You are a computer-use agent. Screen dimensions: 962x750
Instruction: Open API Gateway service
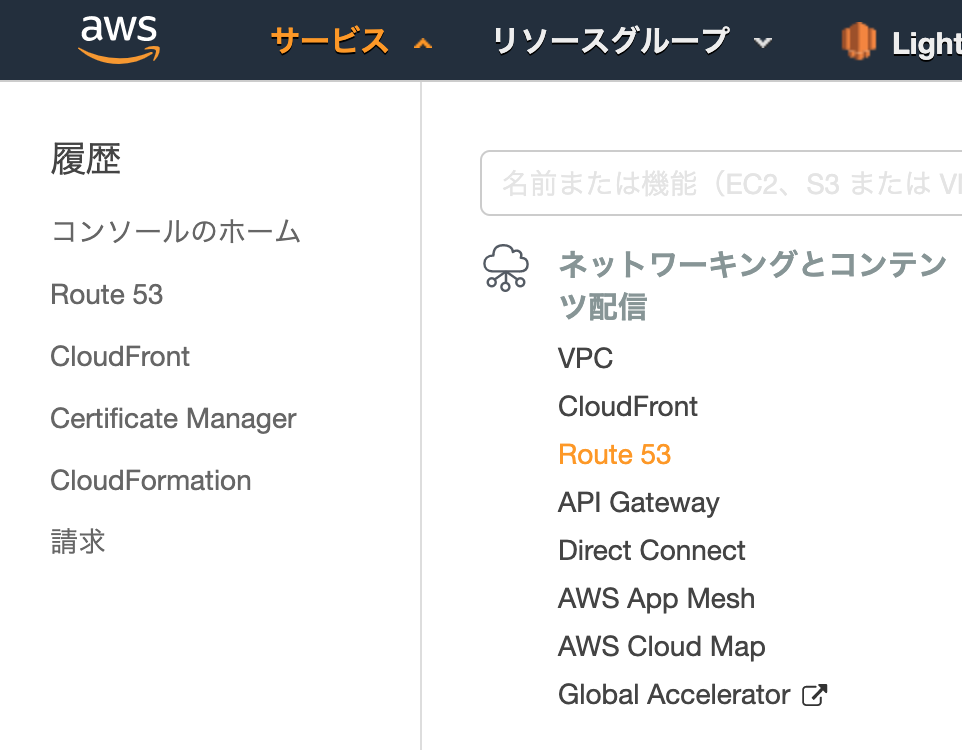[639, 502]
